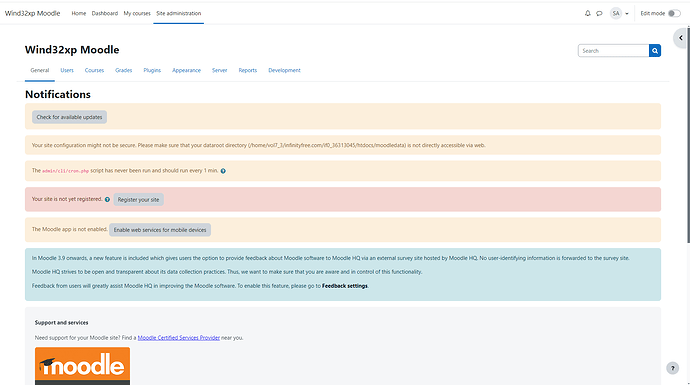Open the footer help question button
This screenshot has height=385, width=690.
[x=672, y=368]
